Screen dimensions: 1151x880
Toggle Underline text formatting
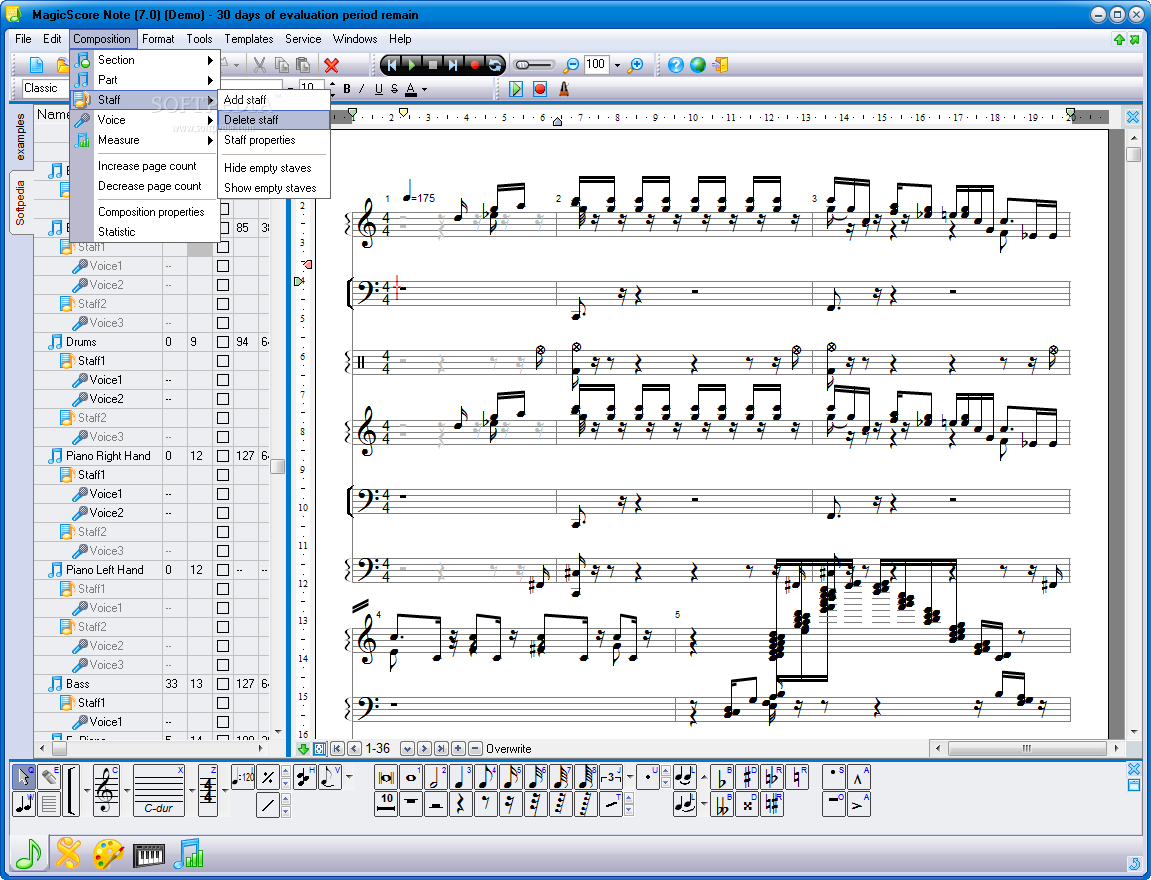379,89
